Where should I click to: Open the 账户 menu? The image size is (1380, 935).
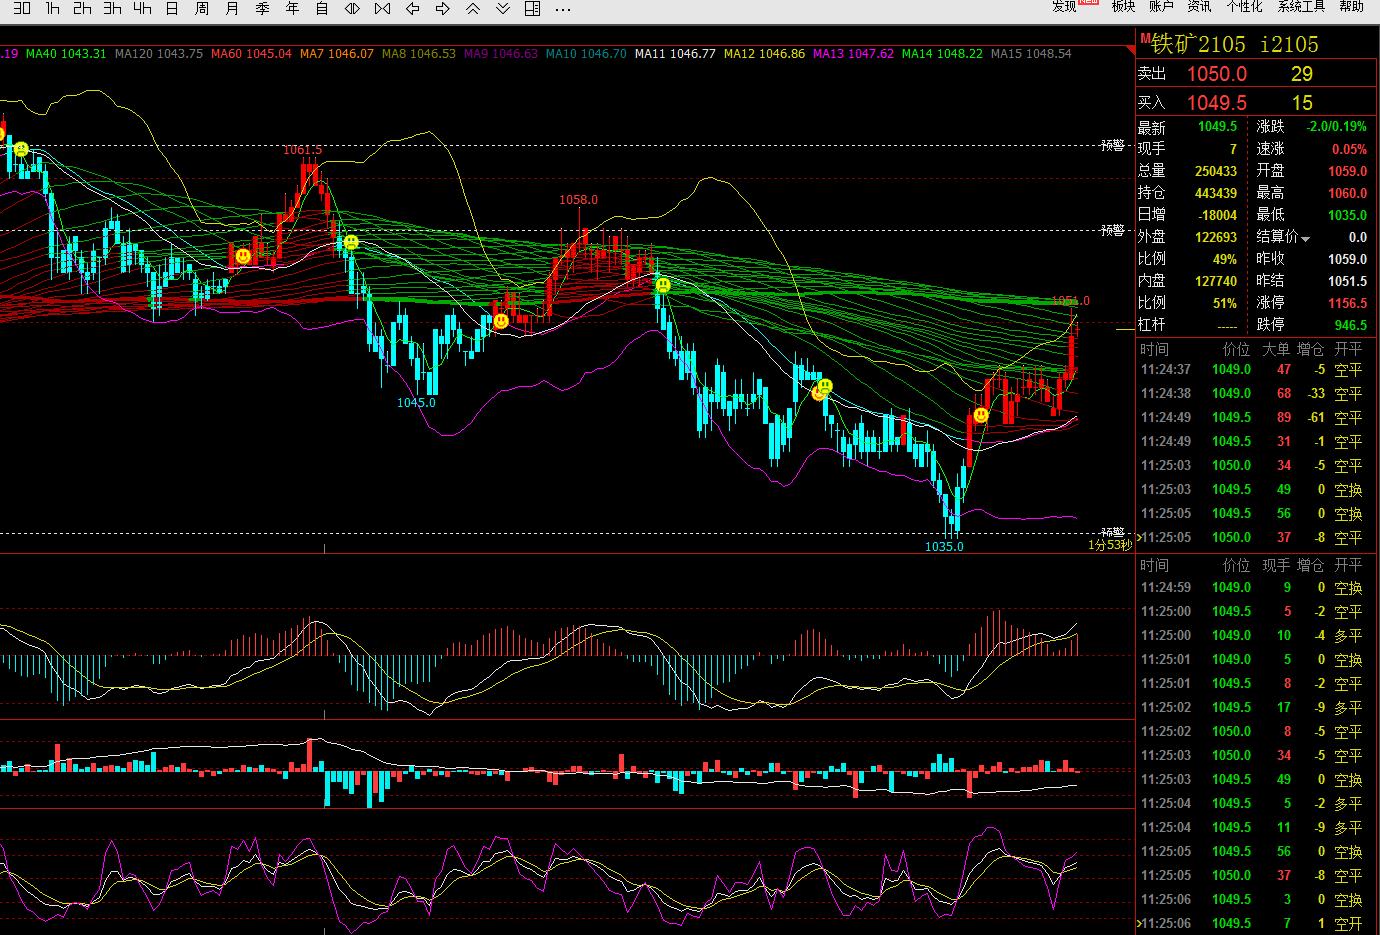tap(1161, 6)
